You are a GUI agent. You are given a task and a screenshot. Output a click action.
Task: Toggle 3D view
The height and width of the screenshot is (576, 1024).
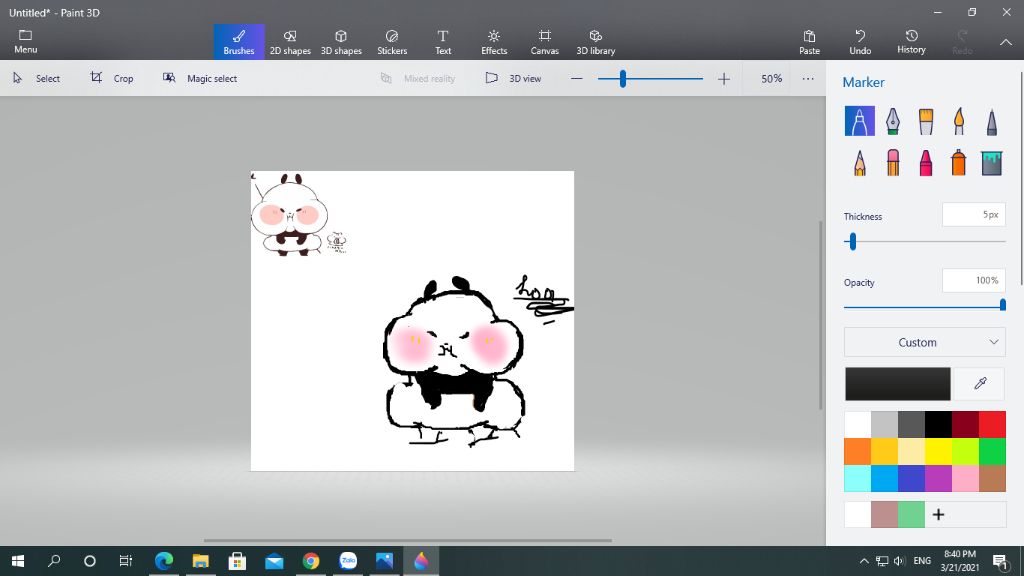[513, 78]
